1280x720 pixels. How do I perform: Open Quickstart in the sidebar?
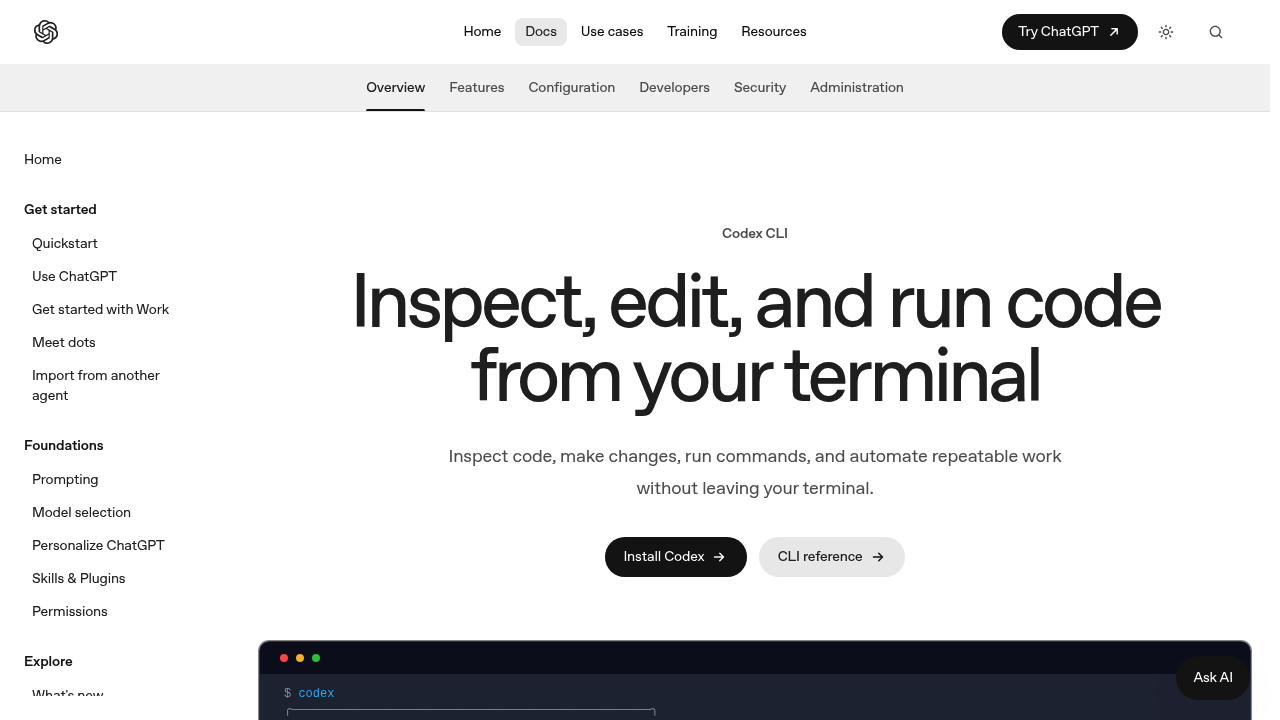(x=65, y=244)
